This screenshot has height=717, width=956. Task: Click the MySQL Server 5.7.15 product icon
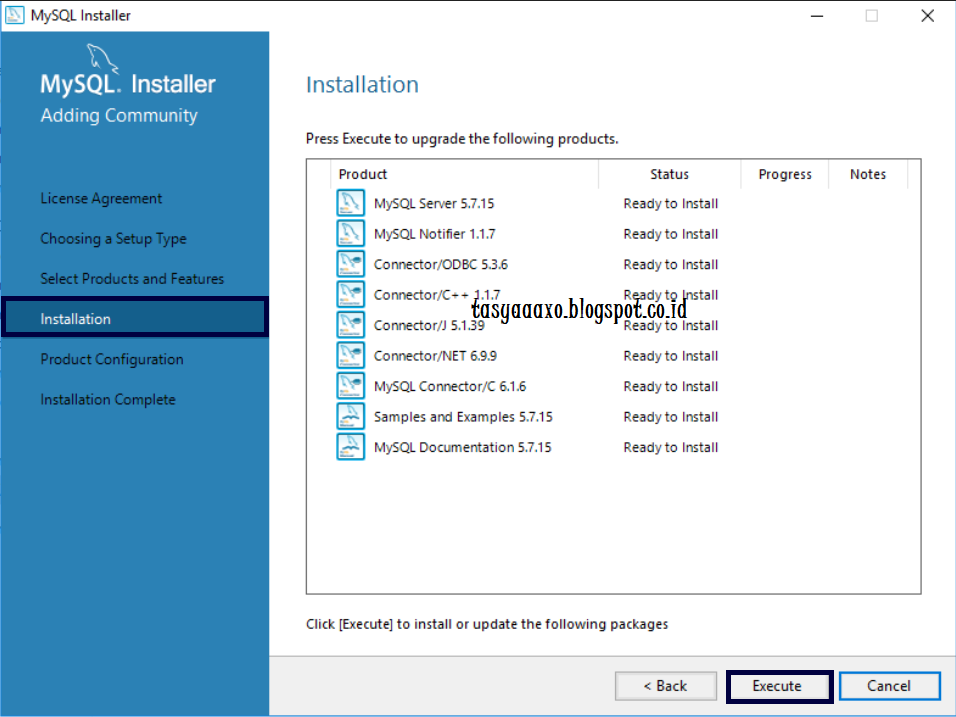(351, 203)
